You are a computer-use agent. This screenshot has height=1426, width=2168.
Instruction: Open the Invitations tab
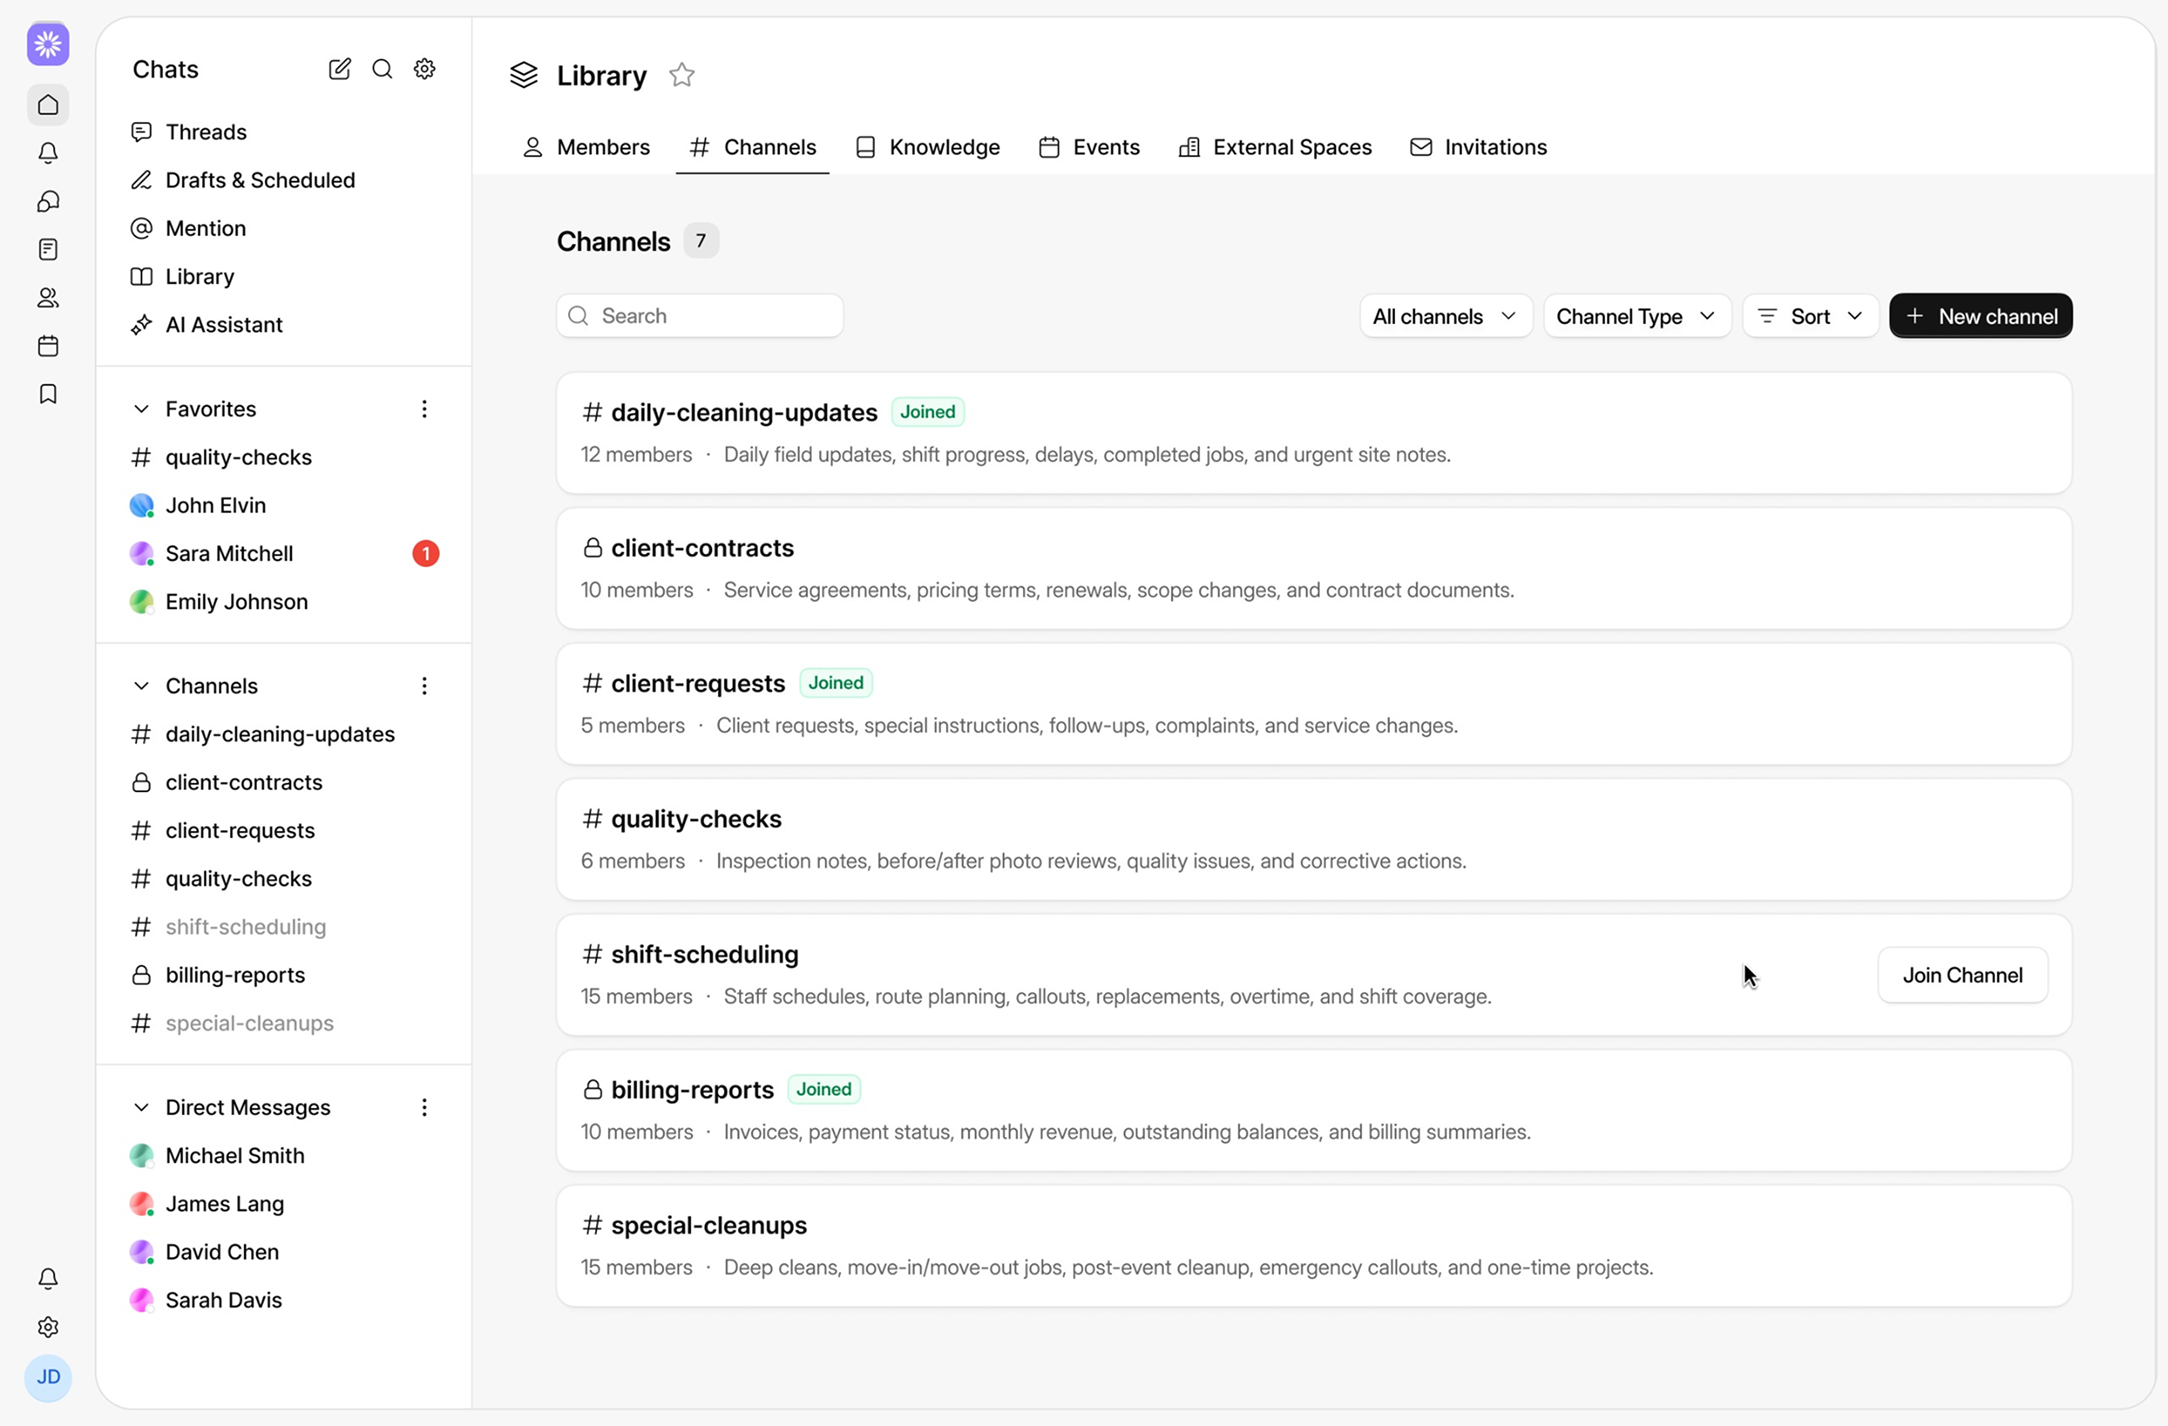(1479, 147)
